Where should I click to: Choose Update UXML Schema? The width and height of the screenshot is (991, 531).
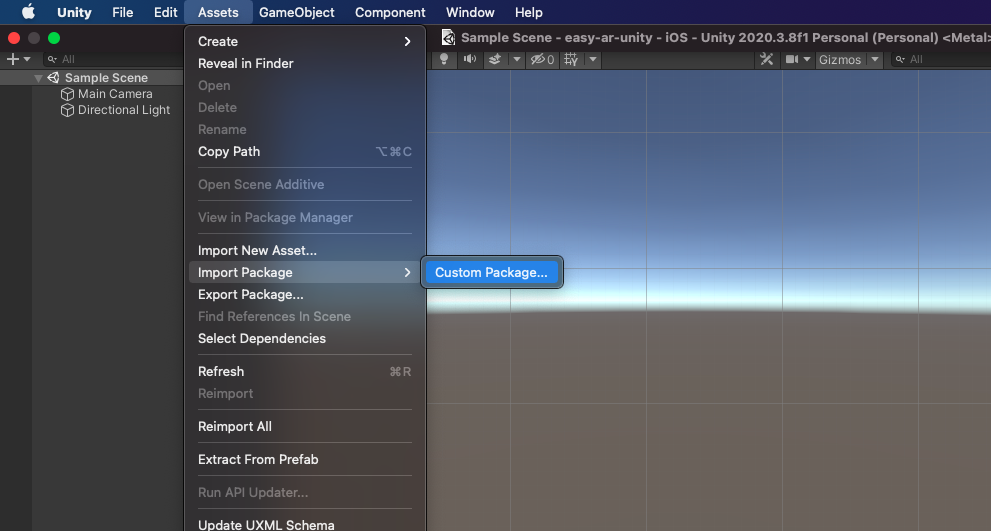click(x=305, y=525)
